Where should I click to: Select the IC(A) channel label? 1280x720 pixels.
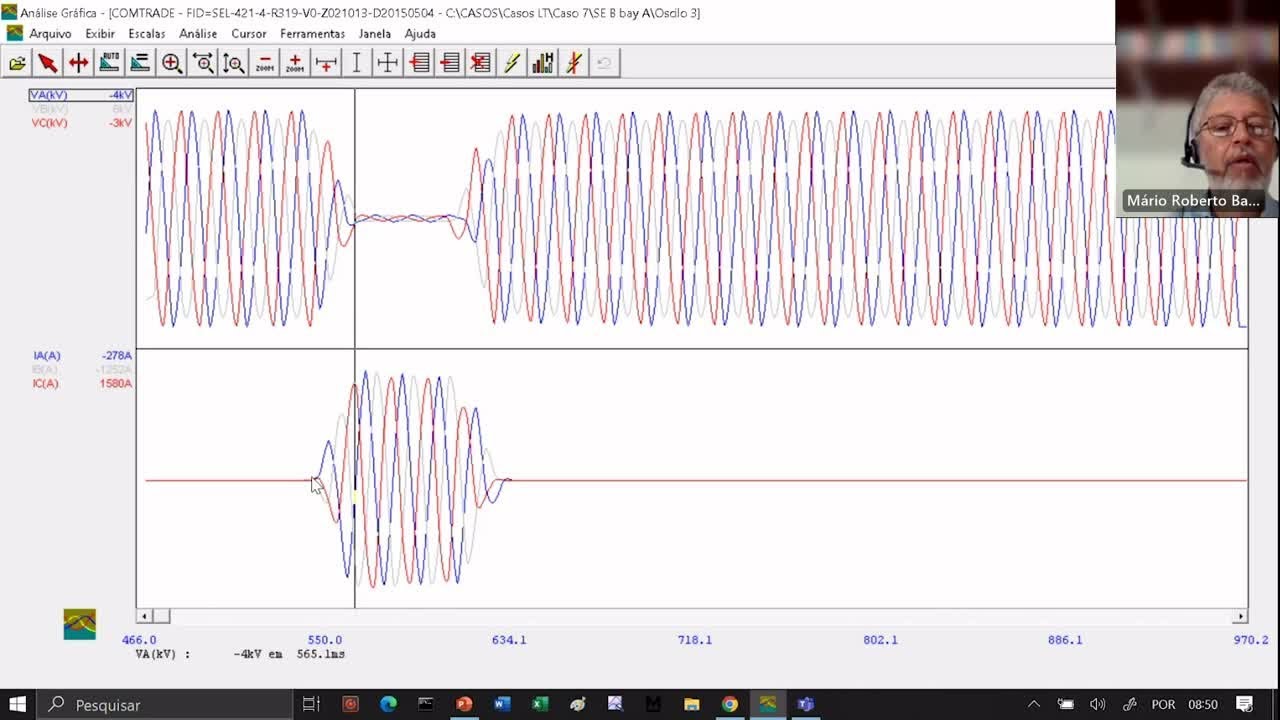pos(46,384)
